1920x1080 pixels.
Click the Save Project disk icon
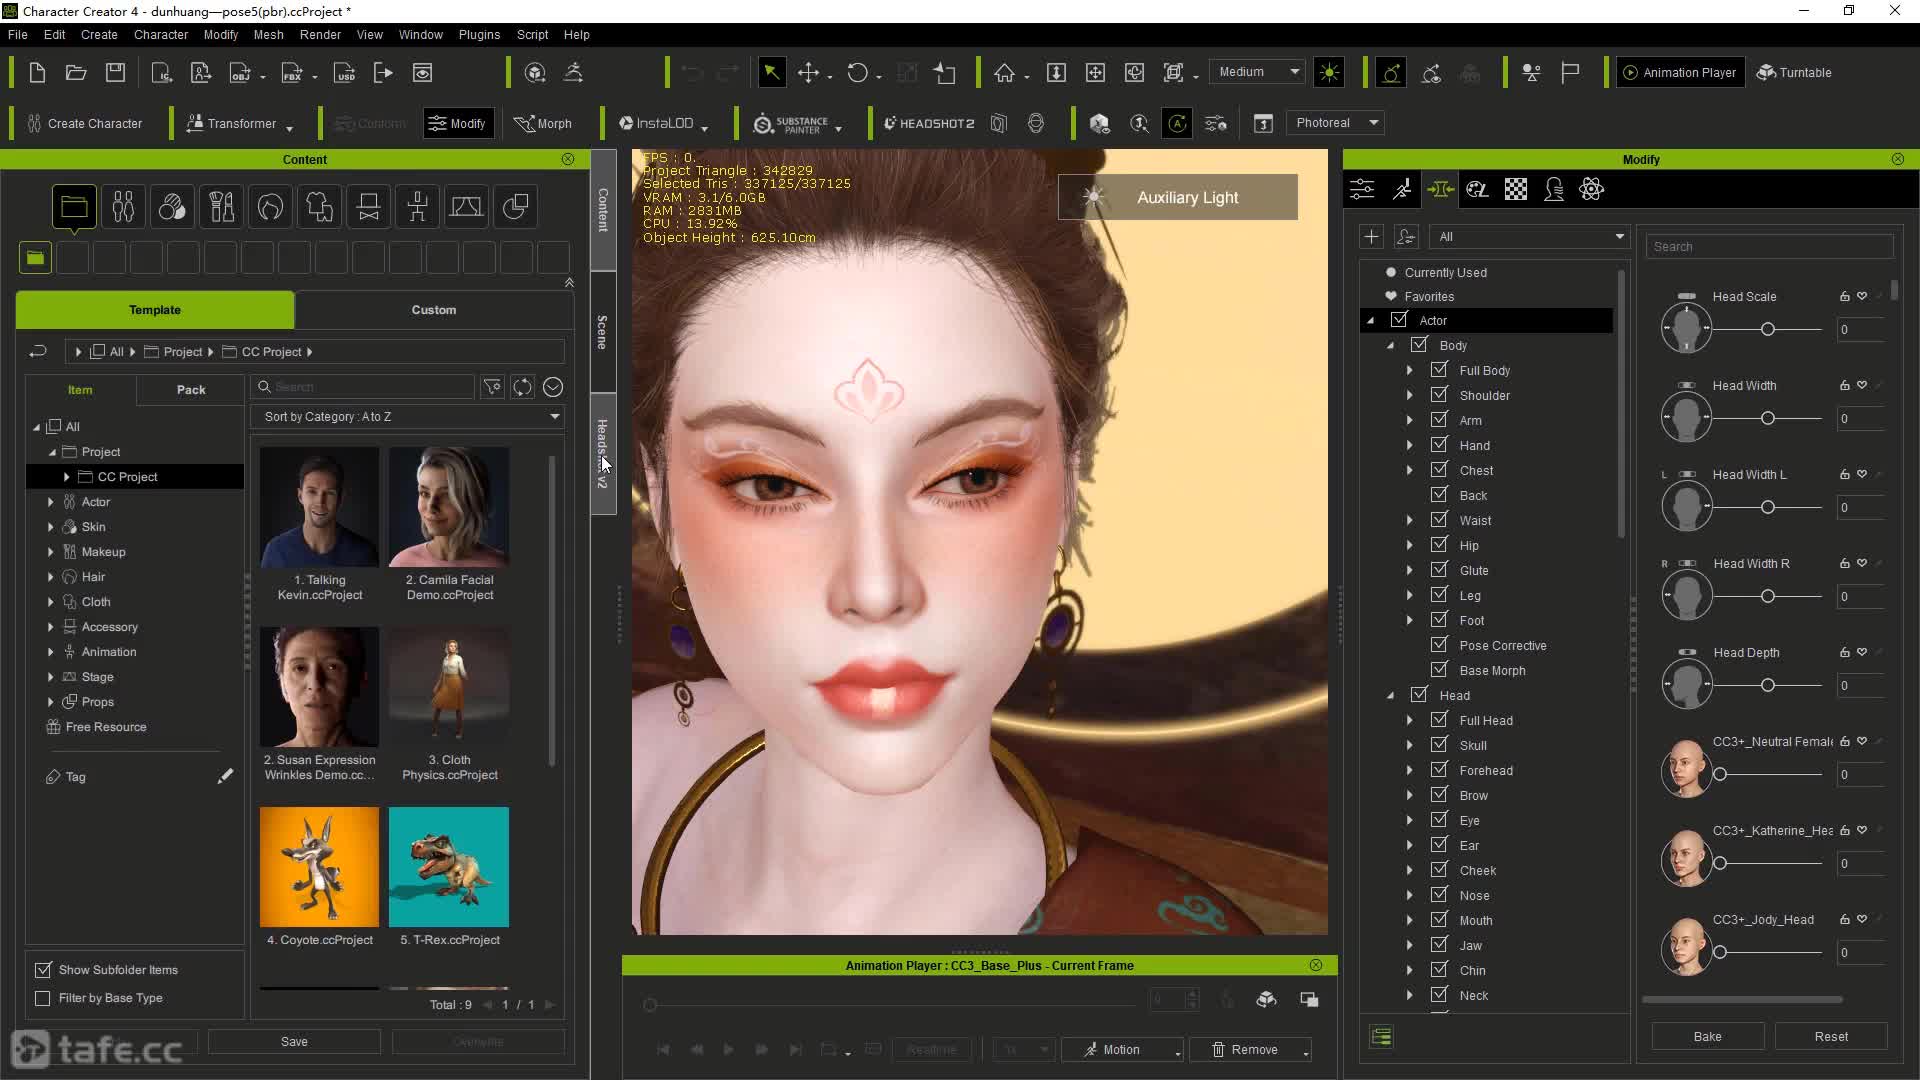pyautogui.click(x=115, y=72)
